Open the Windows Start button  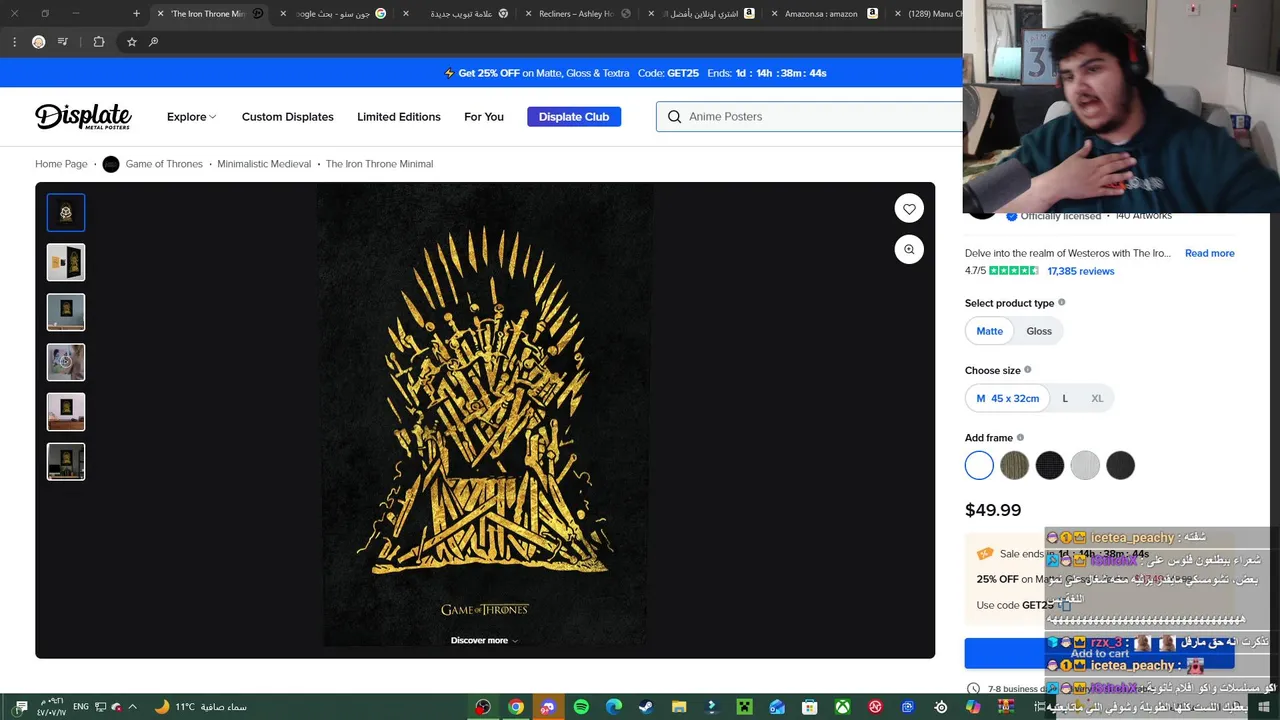pyautogui.click(x=1264, y=707)
